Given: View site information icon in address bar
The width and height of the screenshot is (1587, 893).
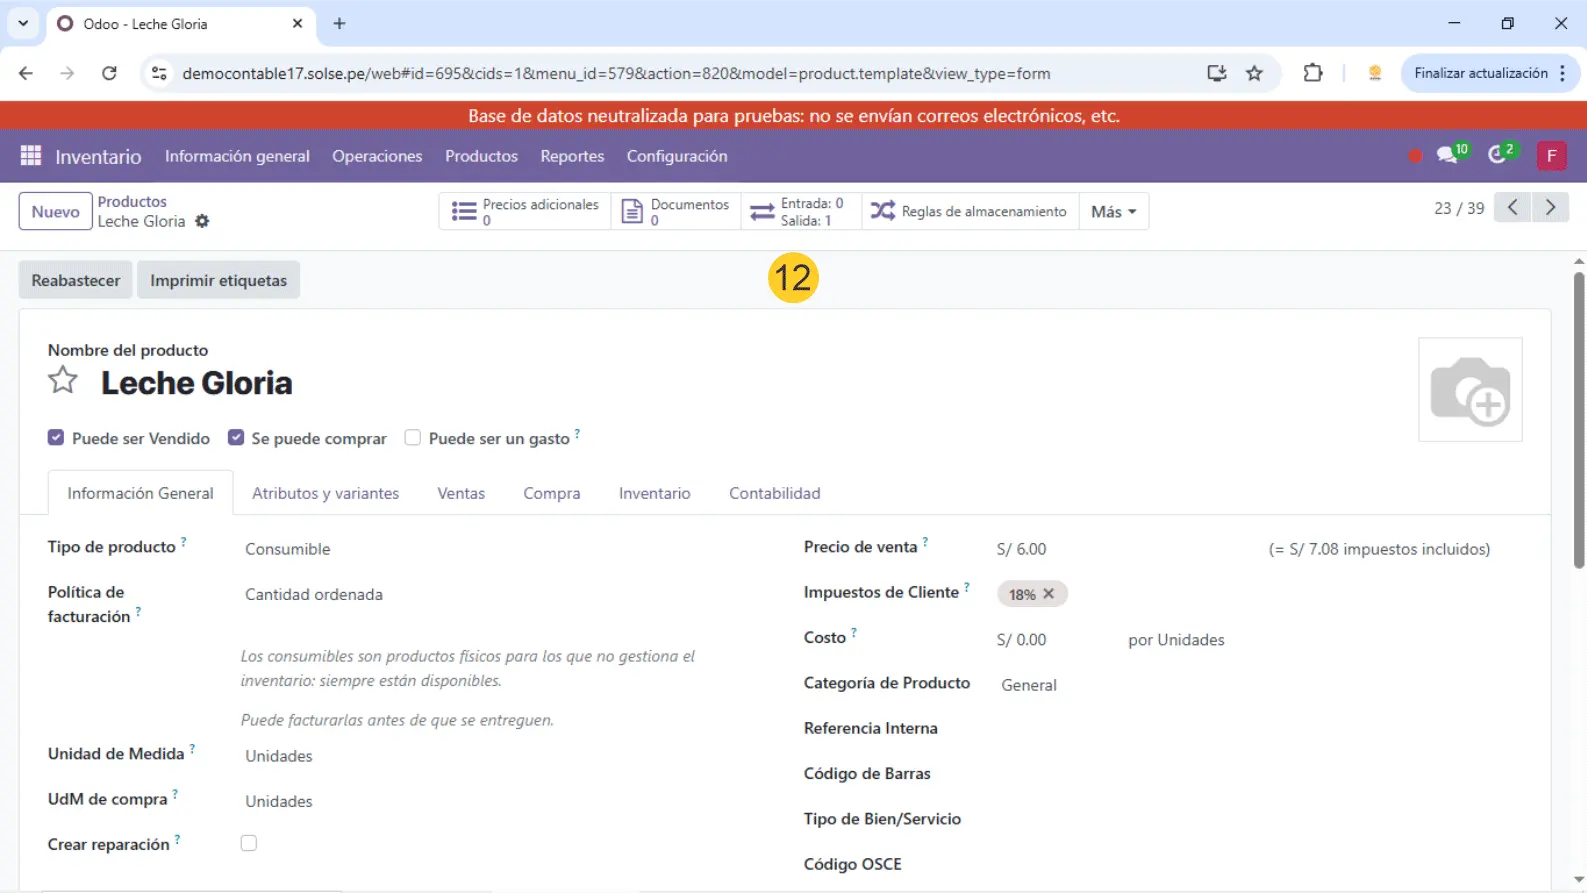Looking at the screenshot, I should point(158,73).
